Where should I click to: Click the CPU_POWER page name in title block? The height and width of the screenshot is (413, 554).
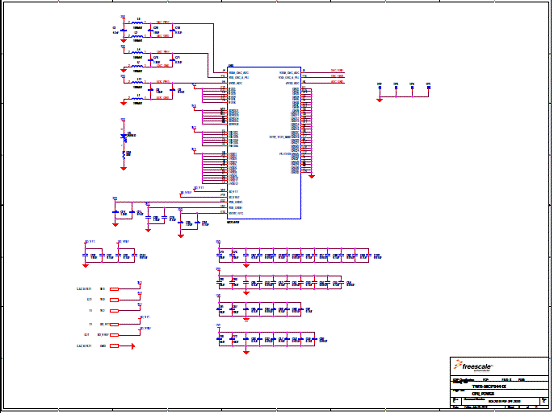coord(483,393)
